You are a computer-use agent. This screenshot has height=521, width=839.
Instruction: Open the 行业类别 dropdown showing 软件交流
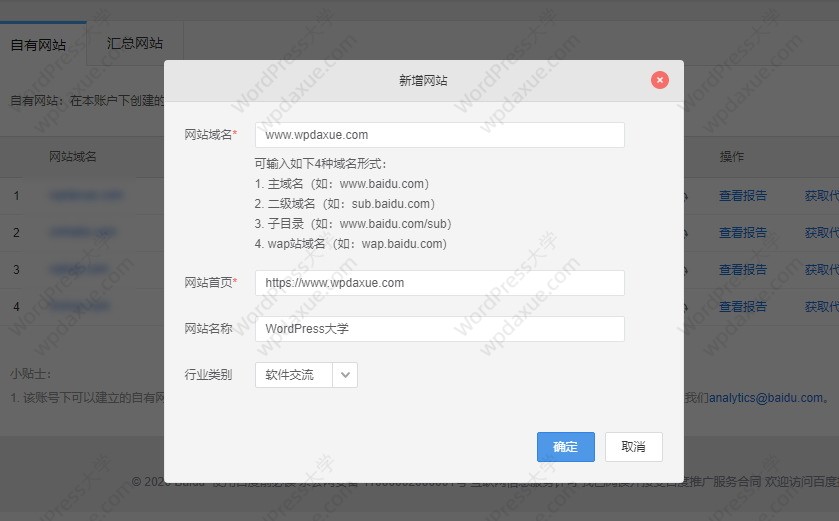pyautogui.click(x=306, y=375)
